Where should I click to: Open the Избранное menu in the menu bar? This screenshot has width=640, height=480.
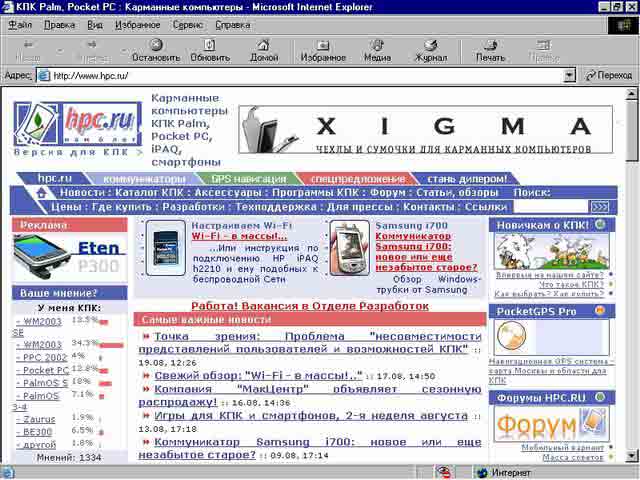tap(138, 25)
